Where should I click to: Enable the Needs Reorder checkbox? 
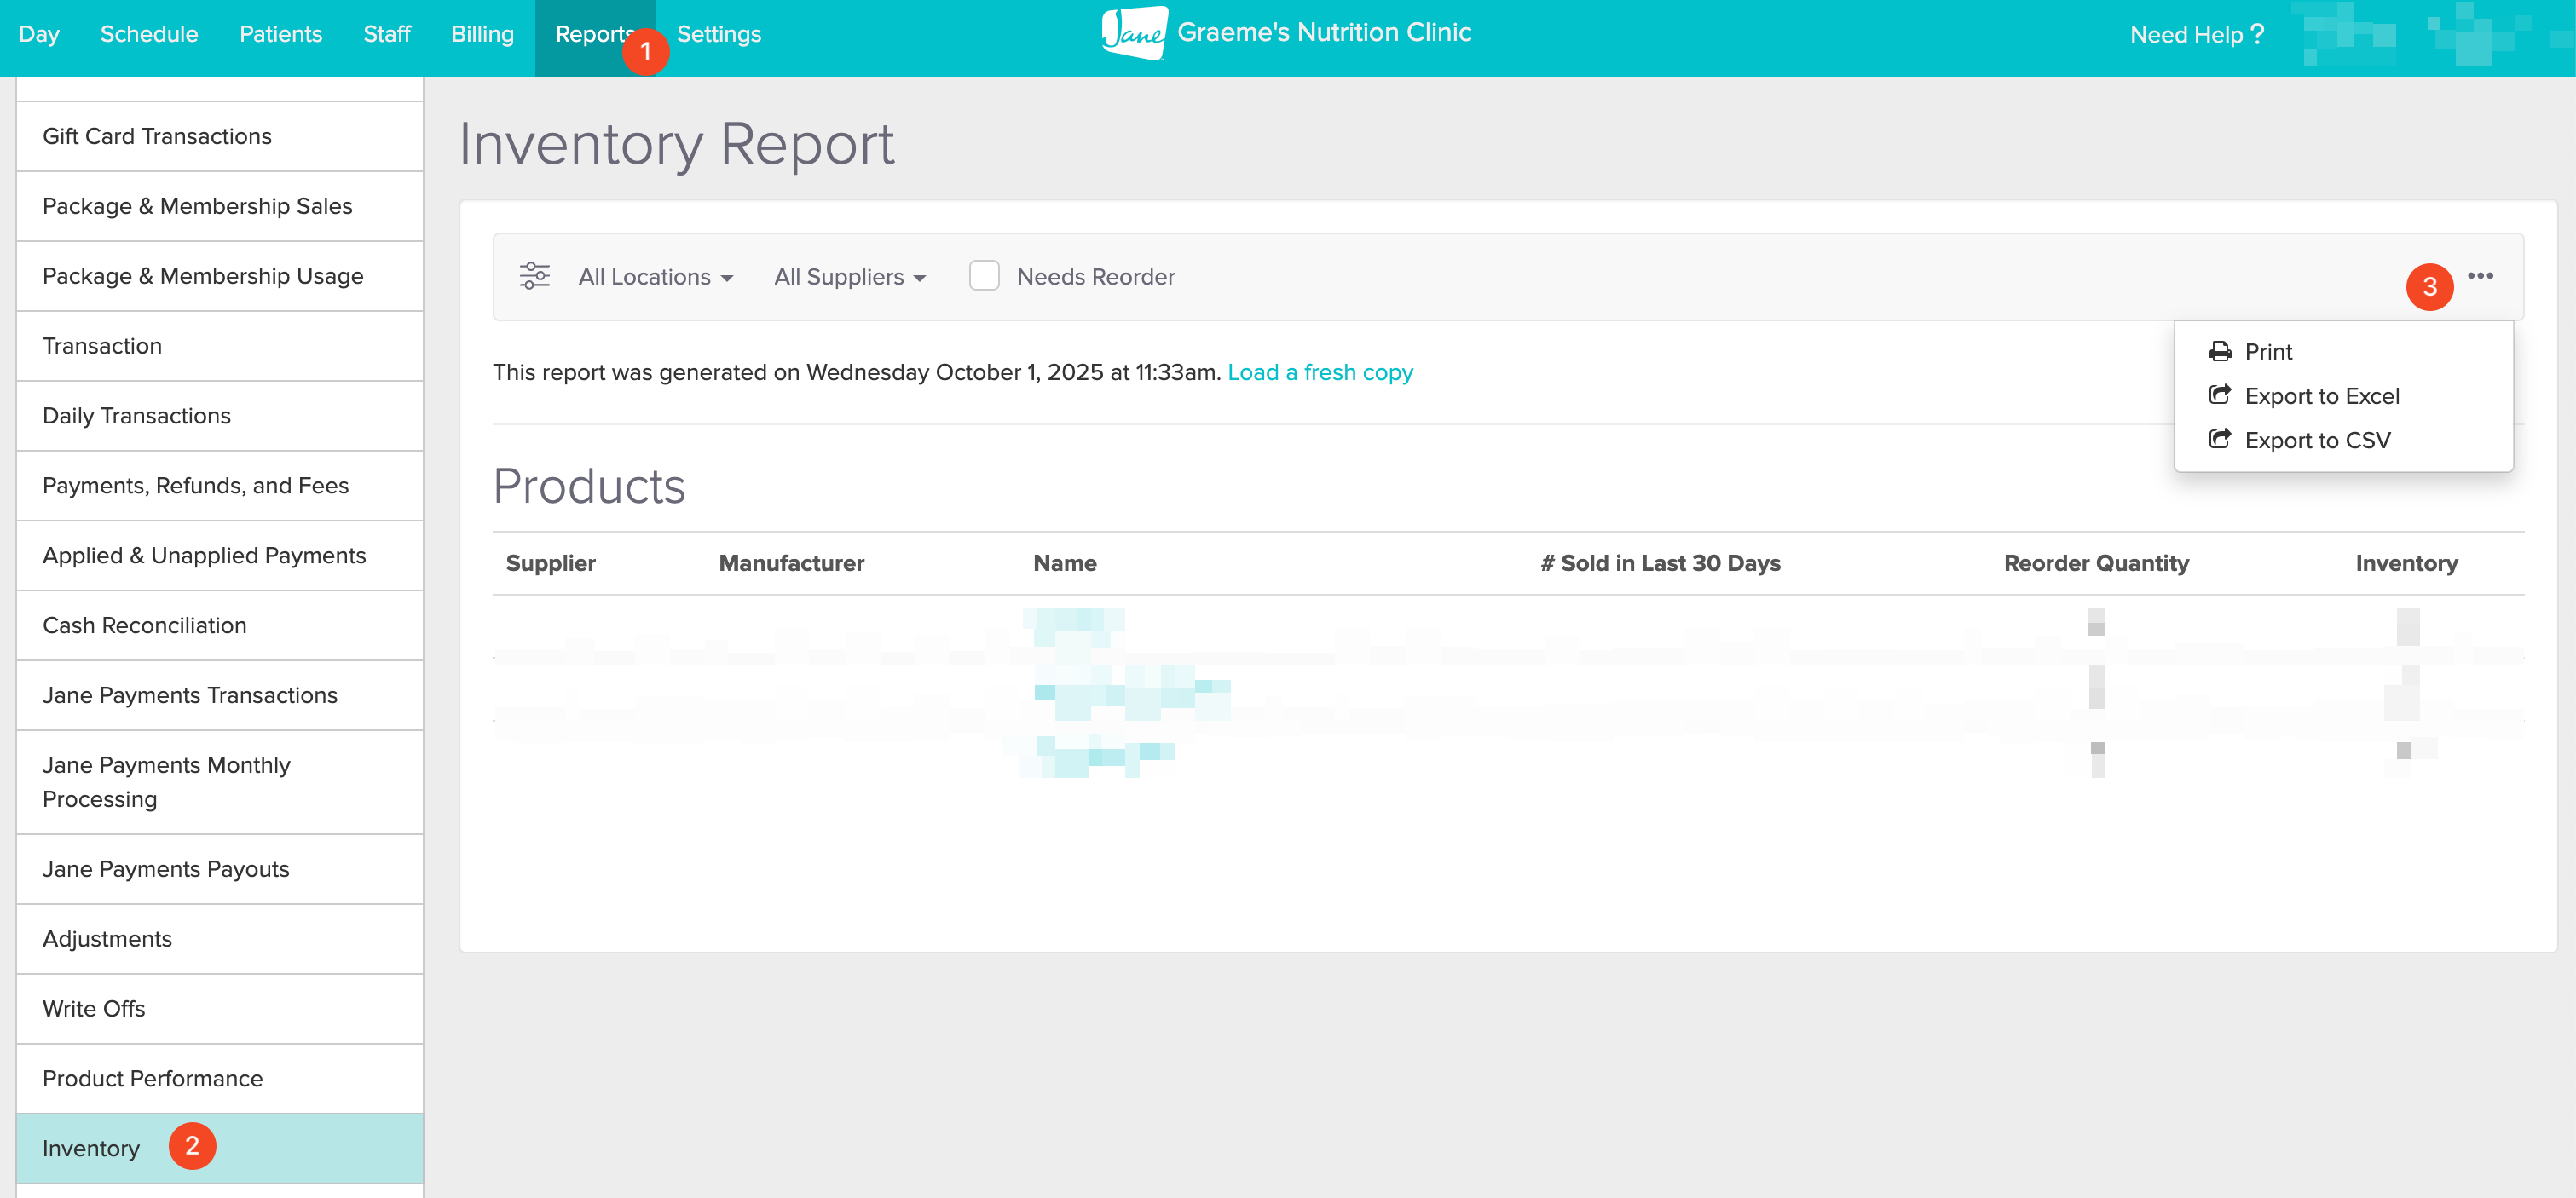[x=984, y=276]
